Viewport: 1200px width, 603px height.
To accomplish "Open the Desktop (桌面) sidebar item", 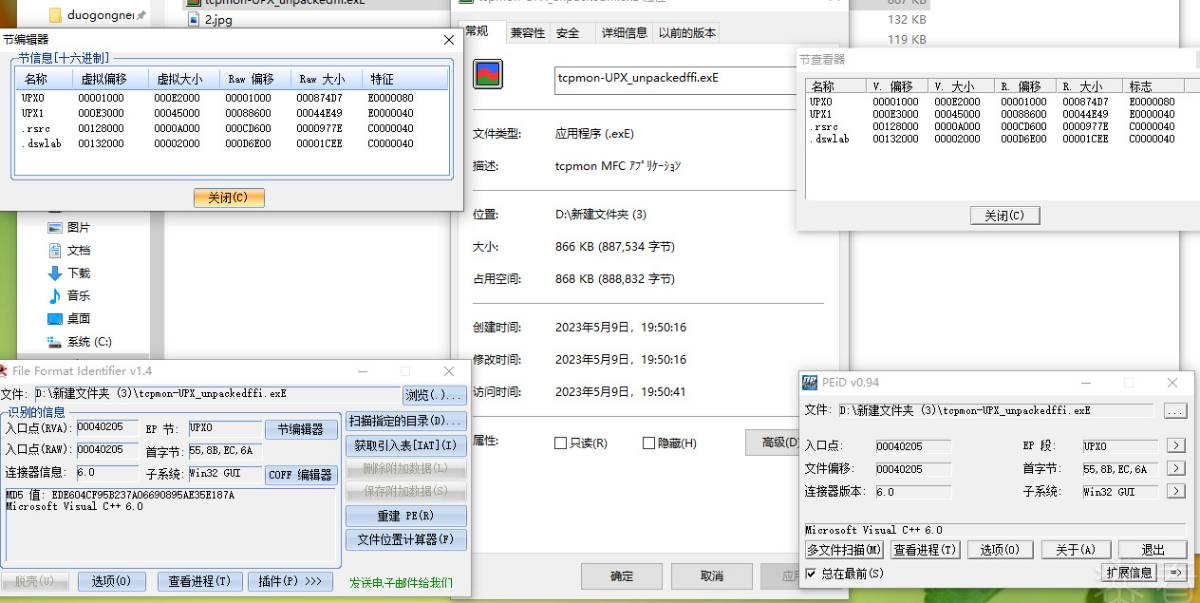I will point(68,319).
